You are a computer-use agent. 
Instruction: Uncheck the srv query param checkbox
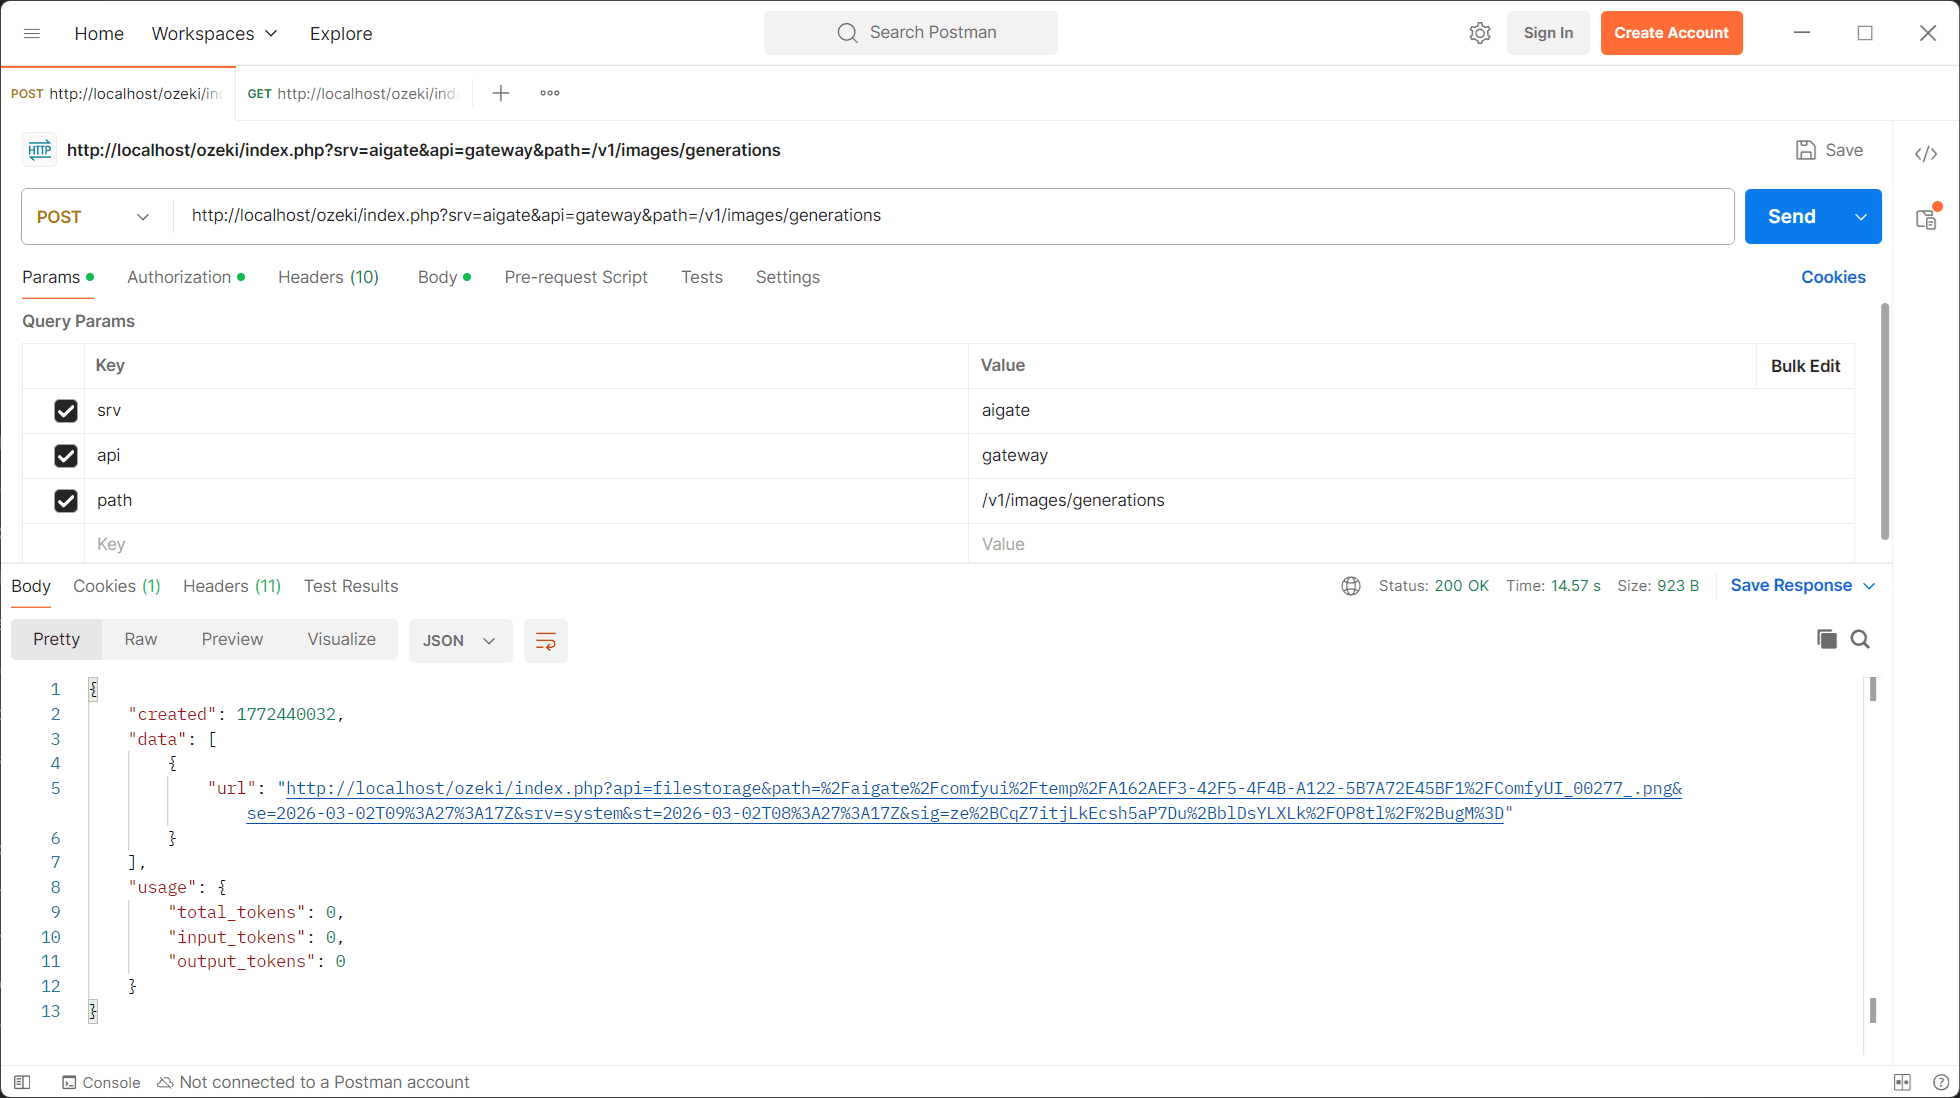[66, 411]
